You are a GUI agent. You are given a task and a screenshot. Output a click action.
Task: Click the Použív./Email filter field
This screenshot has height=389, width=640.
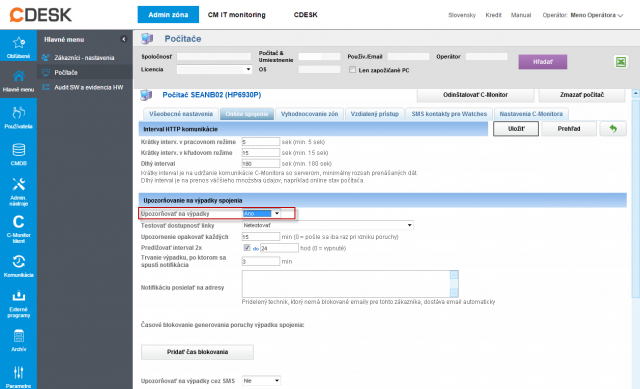(x=408, y=57)
